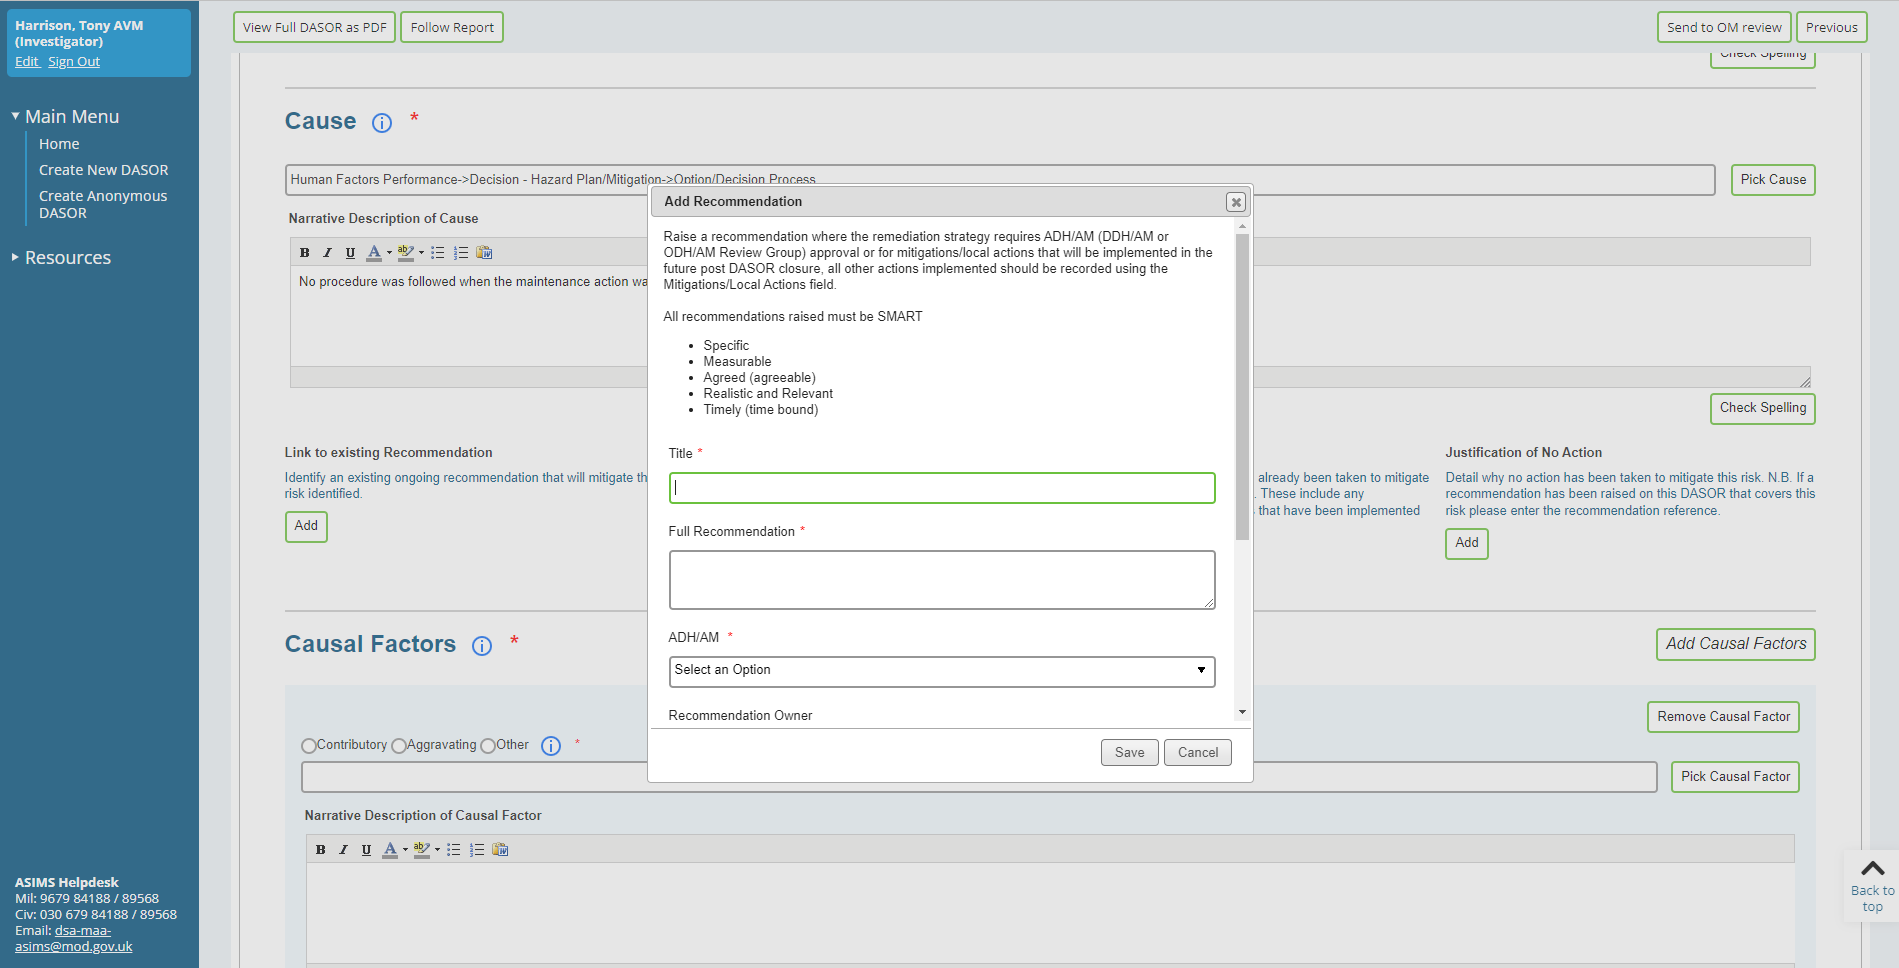This screenshot has height=968, width=1899.
Task: Click Add under Justification of No Action
Action: point(1467,543)
